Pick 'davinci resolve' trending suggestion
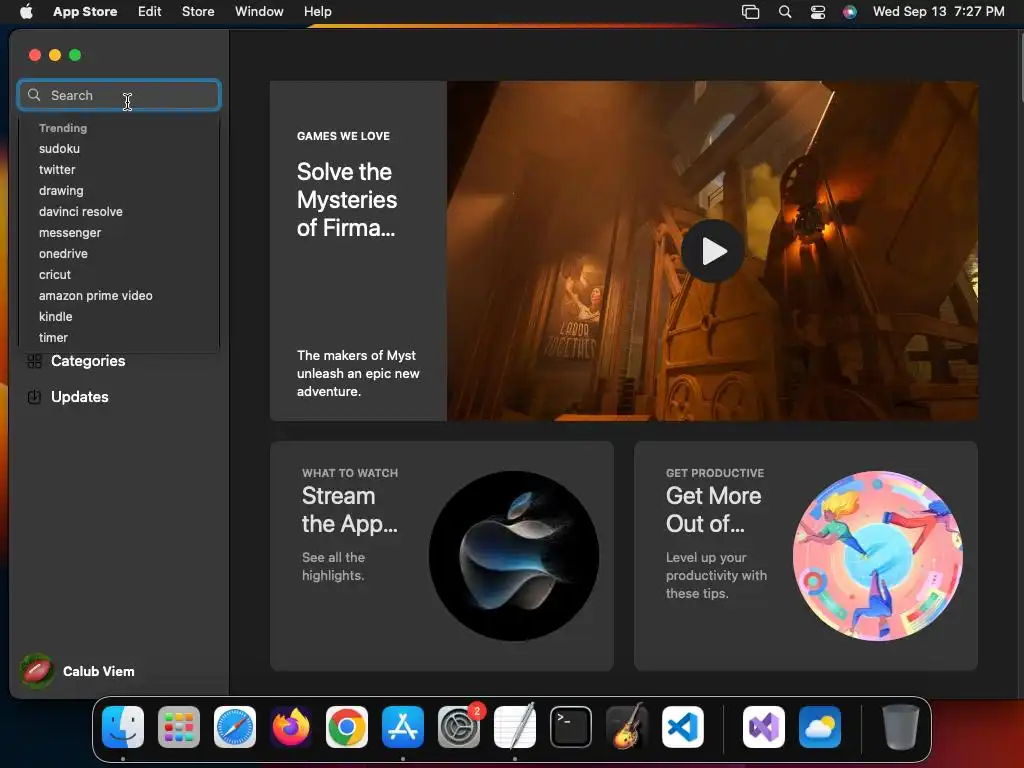 coord(80,212)
